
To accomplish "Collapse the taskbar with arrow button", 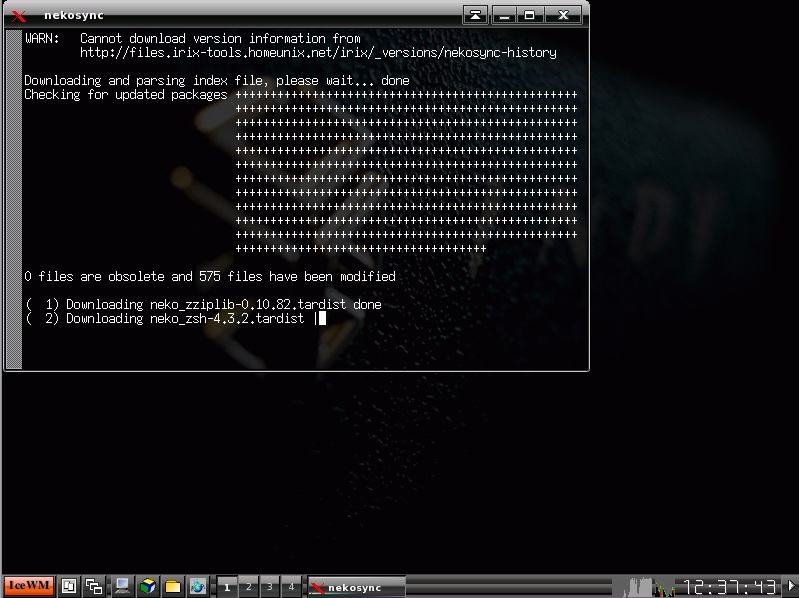I will (791, 587).
